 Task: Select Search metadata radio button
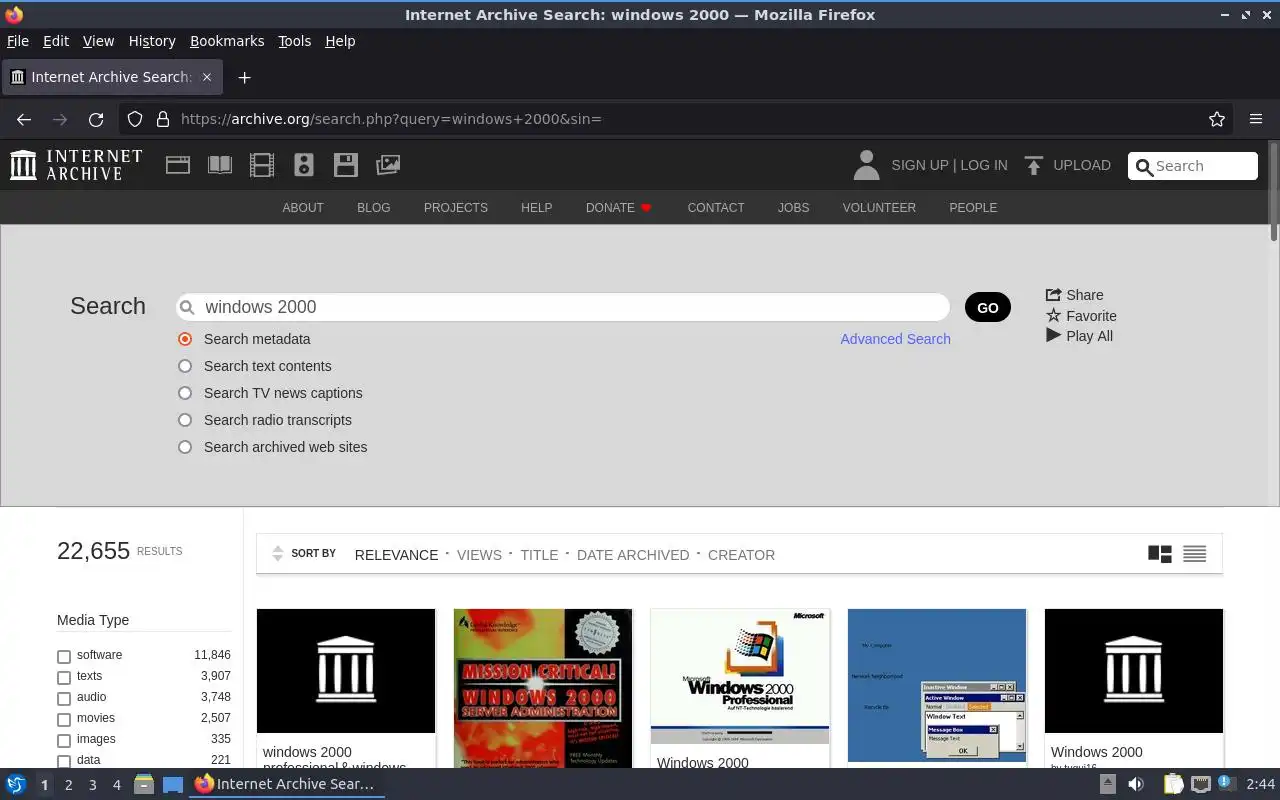pyautogui.click(x=185, y=339)
